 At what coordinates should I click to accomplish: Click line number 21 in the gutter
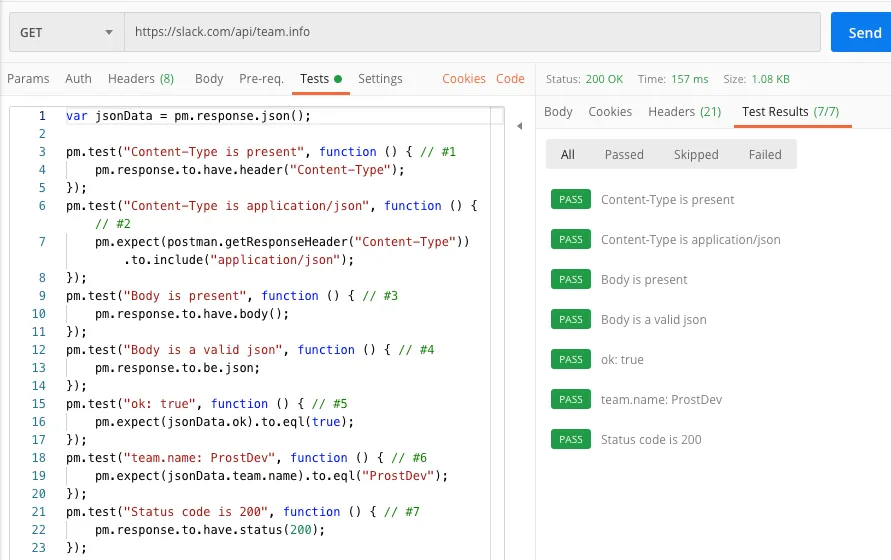39,512
